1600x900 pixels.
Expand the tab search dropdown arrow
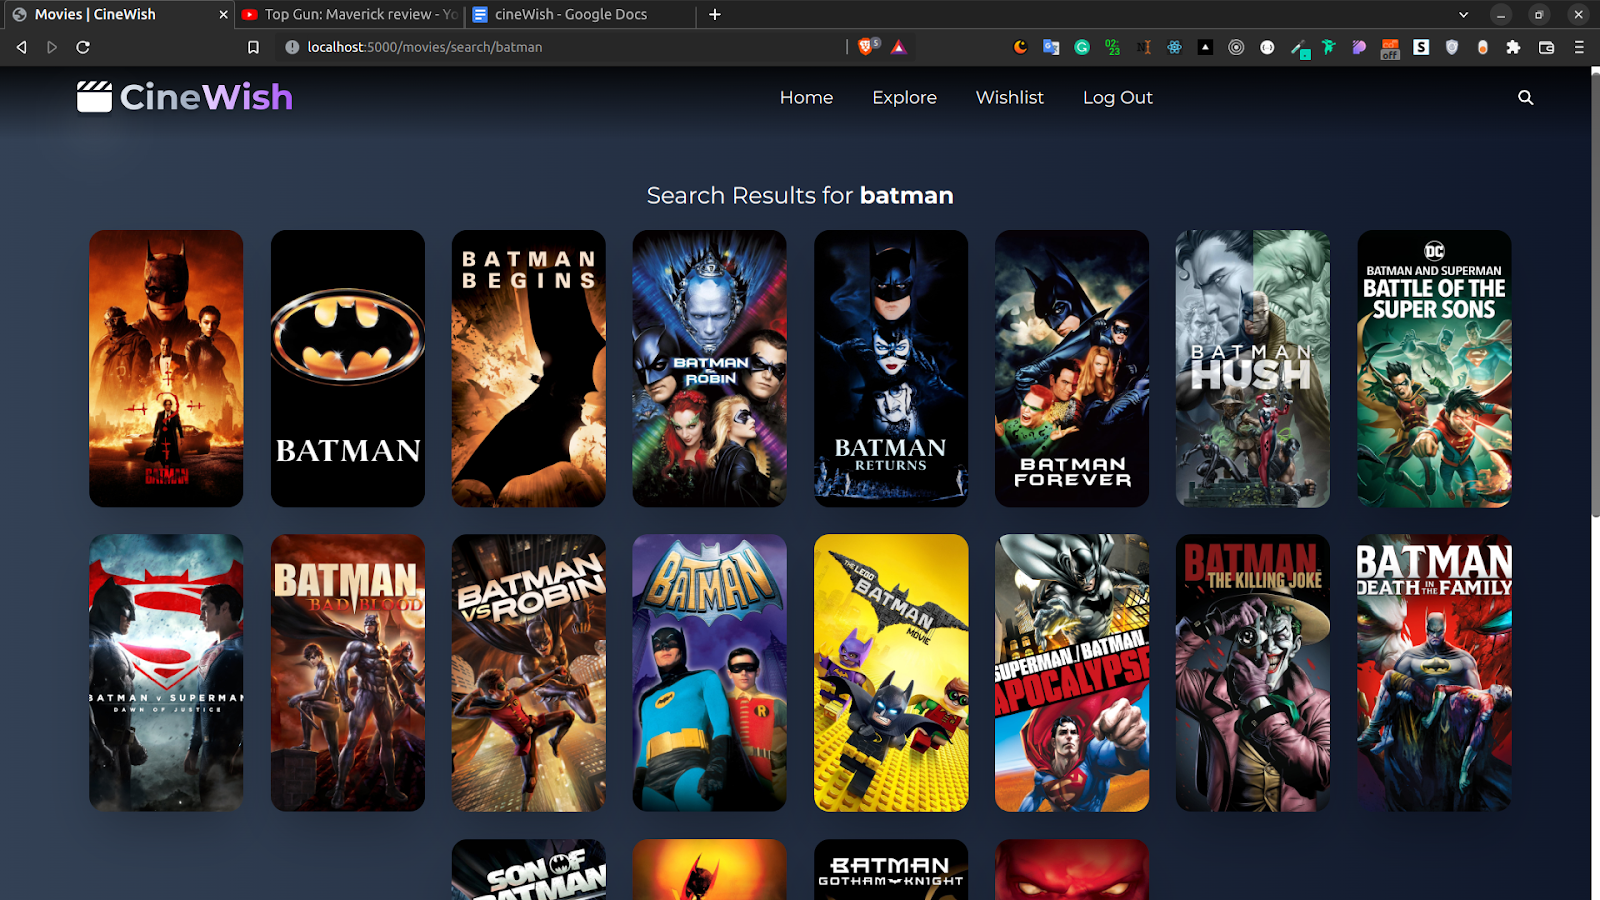[1463, 14]
